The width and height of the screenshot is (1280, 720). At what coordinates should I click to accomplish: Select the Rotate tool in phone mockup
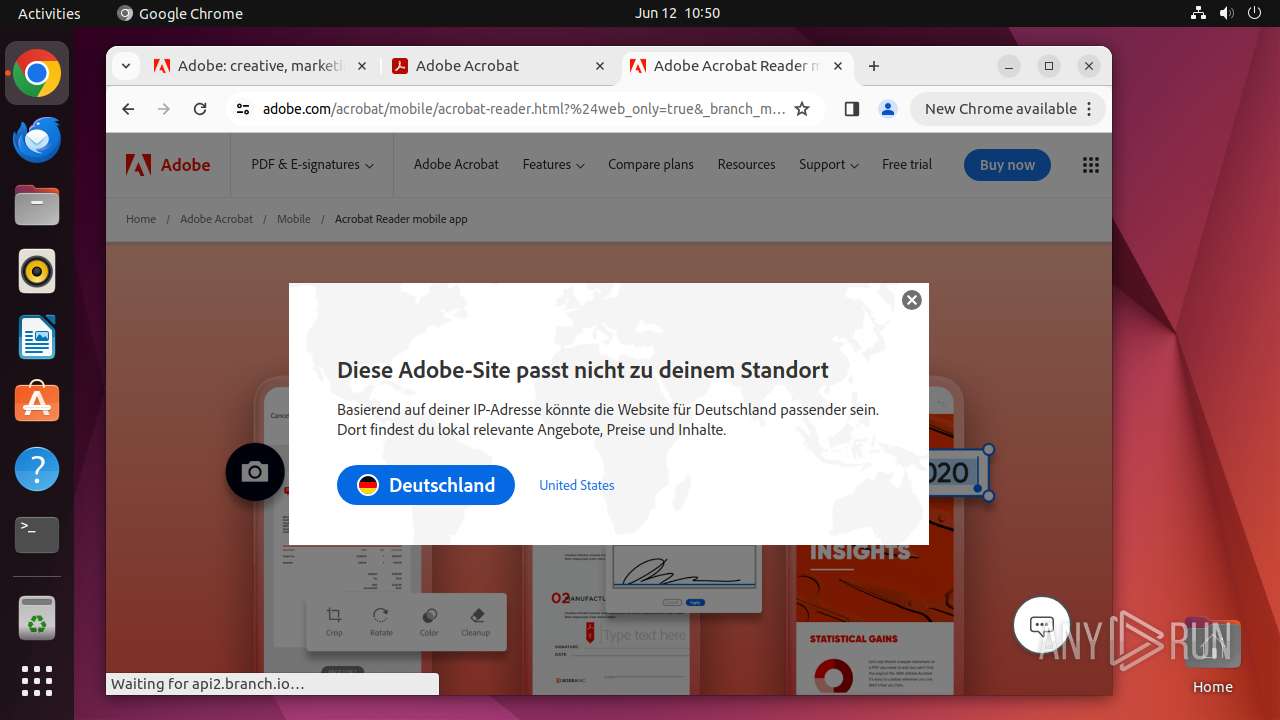click(381, 622)
